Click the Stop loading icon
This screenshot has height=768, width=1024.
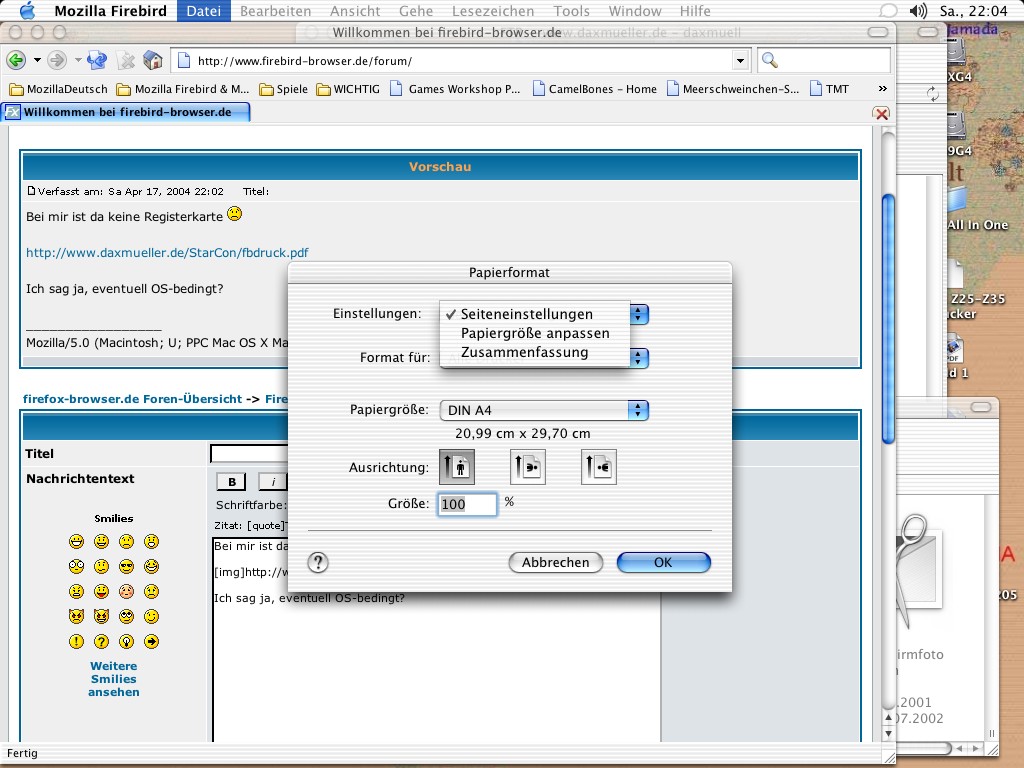click(125, 61)
